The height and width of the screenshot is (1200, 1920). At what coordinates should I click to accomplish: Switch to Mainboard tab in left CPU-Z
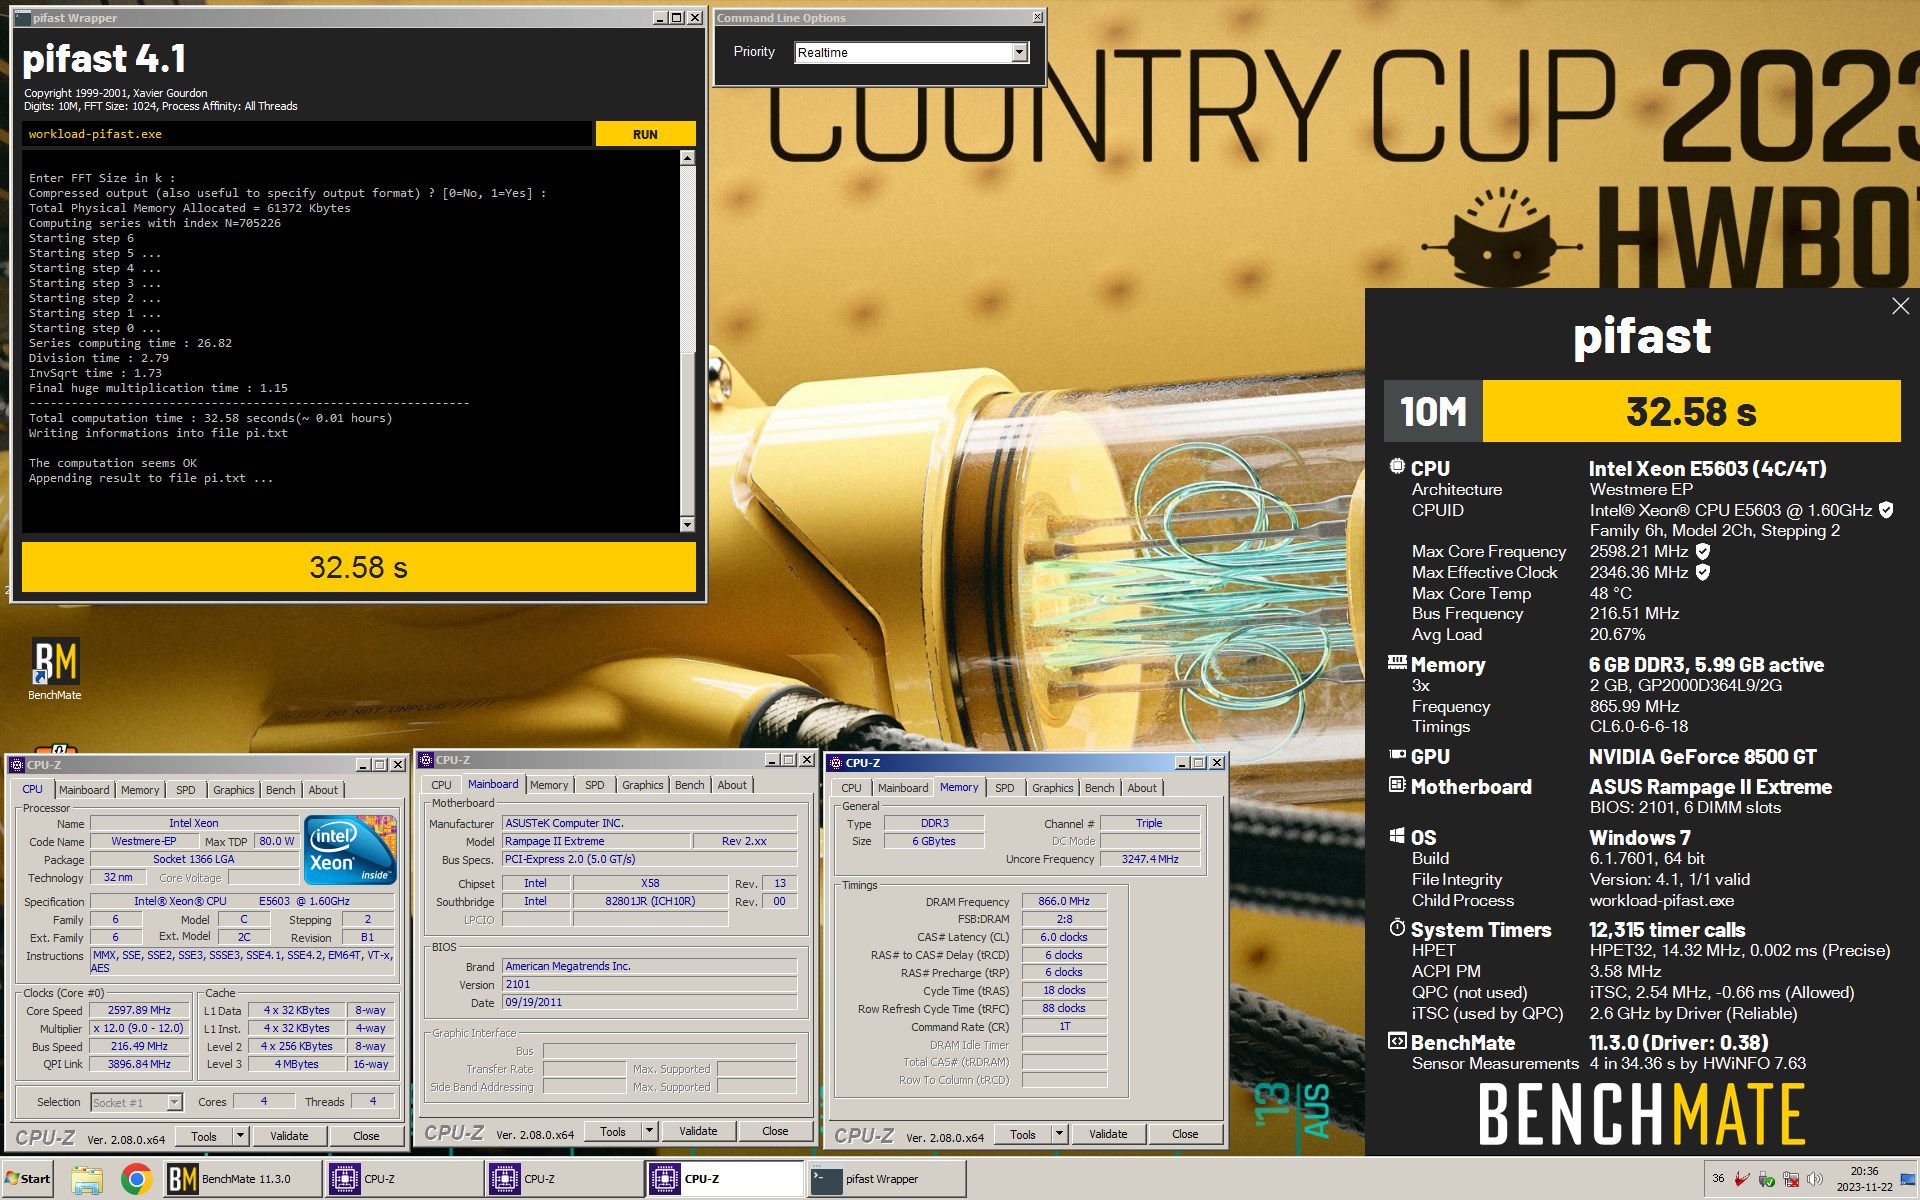coord(84,790)
